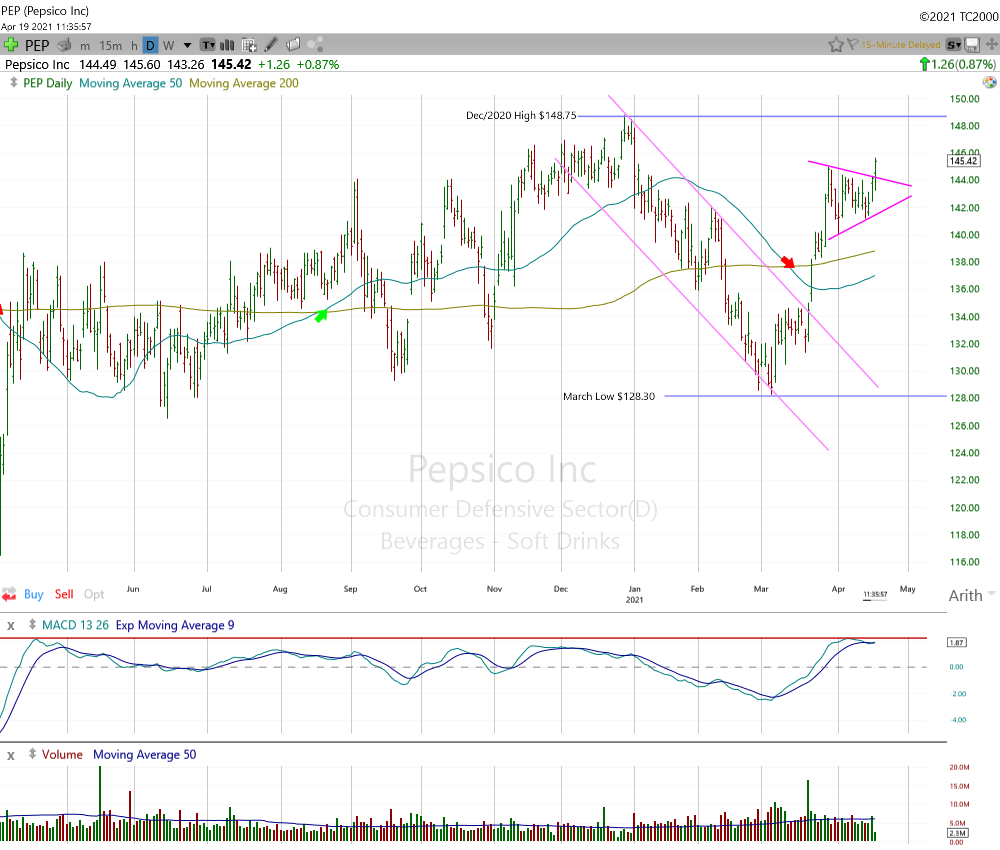1000x850 pixels.
Task: Select the Daily (D) timeframe toggle
Action: (149, 45)
